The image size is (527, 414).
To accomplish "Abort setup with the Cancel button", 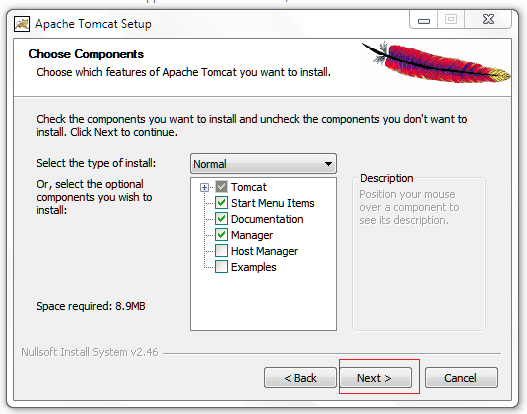I will [461, 378].
